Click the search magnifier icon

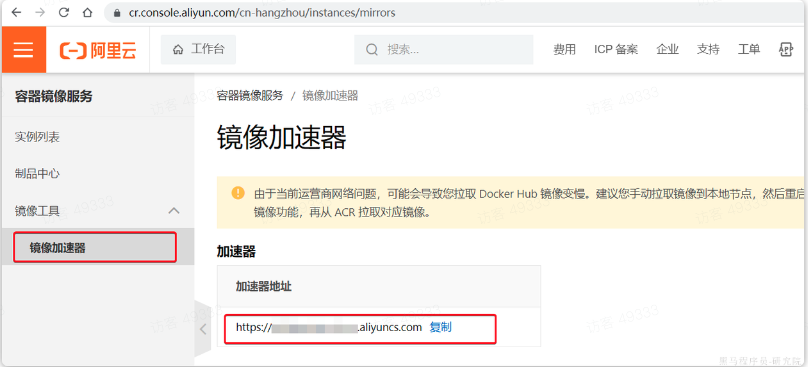372,49
